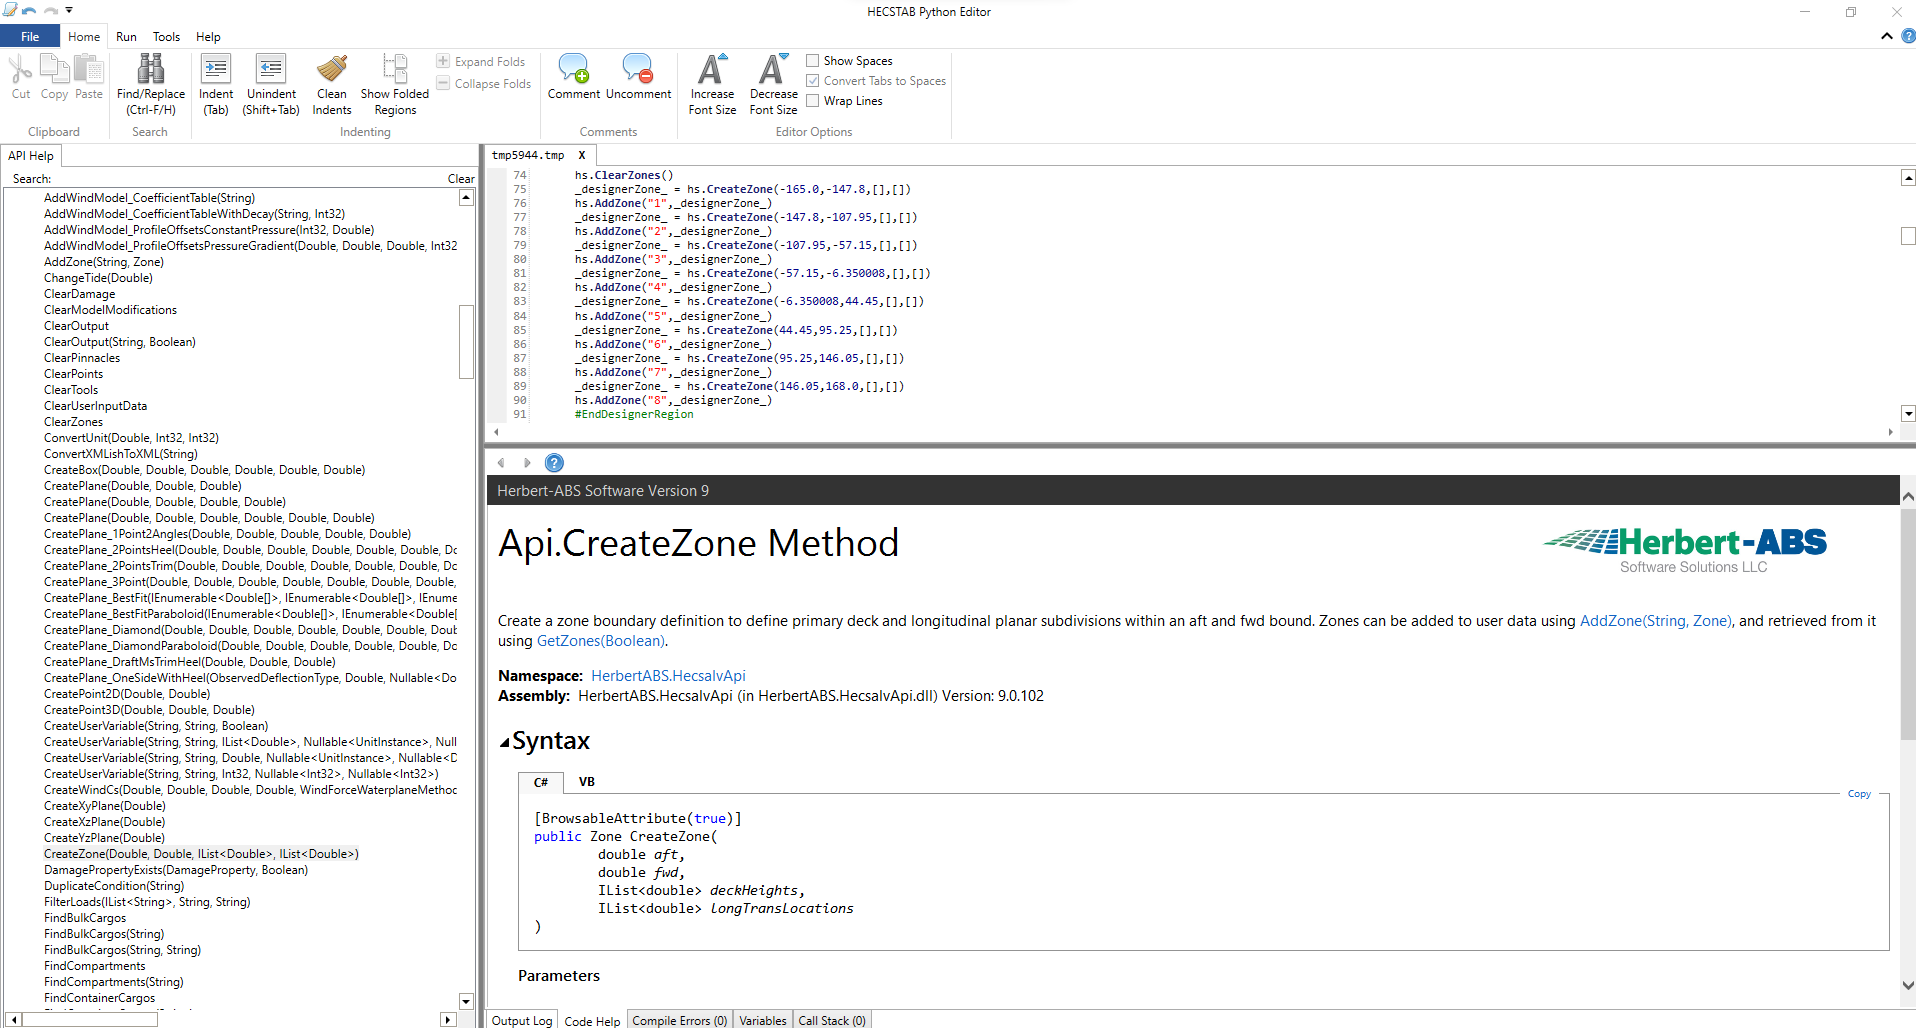Click the help pane scroll down arrow
Image resolution: width=1916 pixels, height=1028 pixels.
1908,985
